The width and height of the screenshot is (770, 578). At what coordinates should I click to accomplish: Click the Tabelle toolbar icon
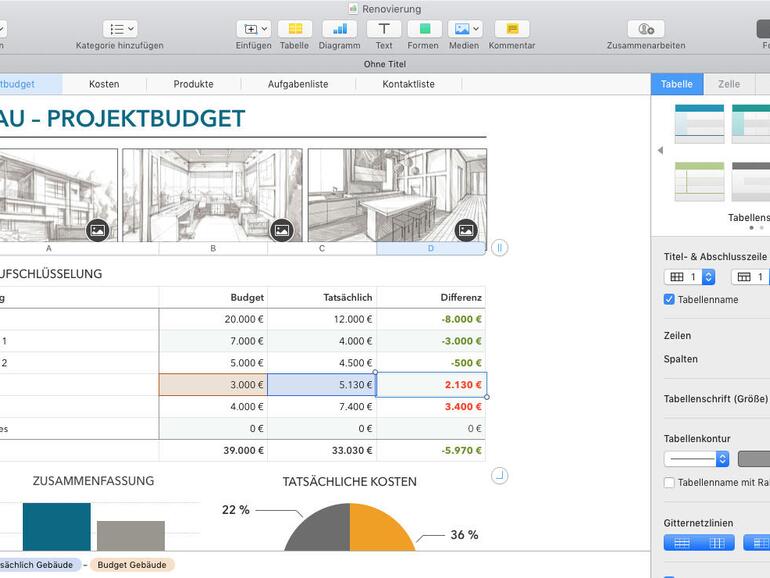(x=294, y=29)
